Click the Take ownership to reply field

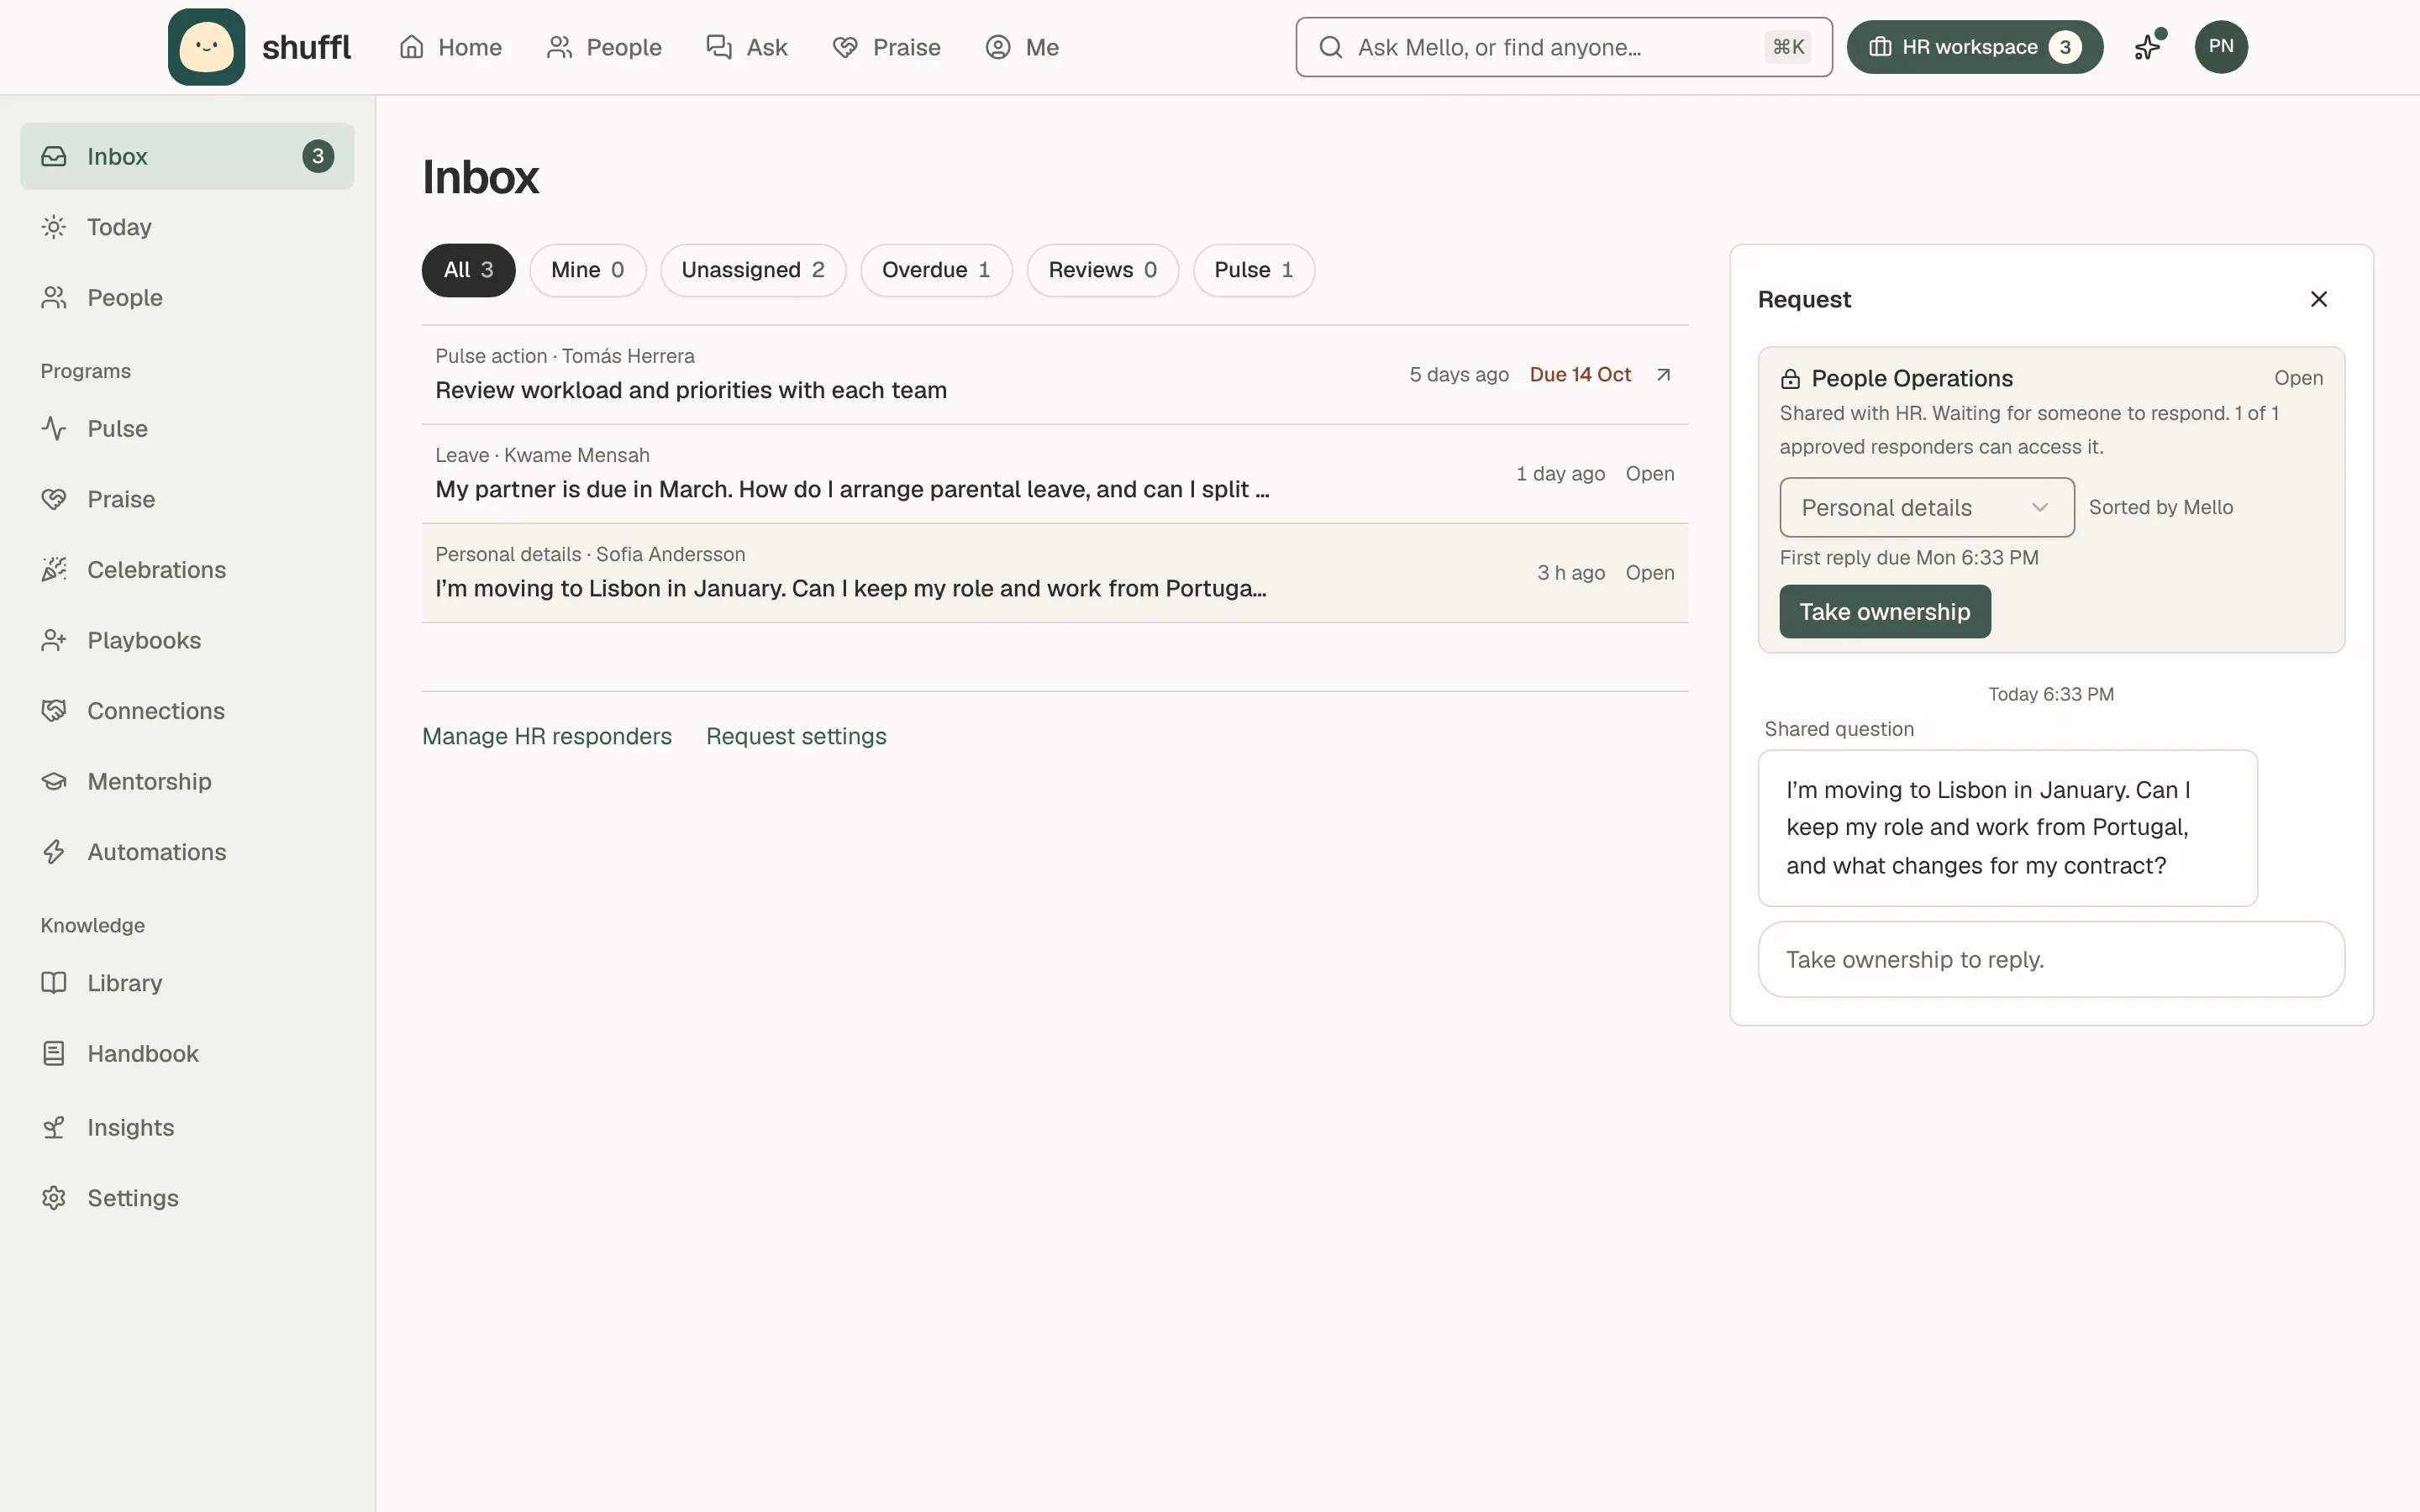point(2051,959)
